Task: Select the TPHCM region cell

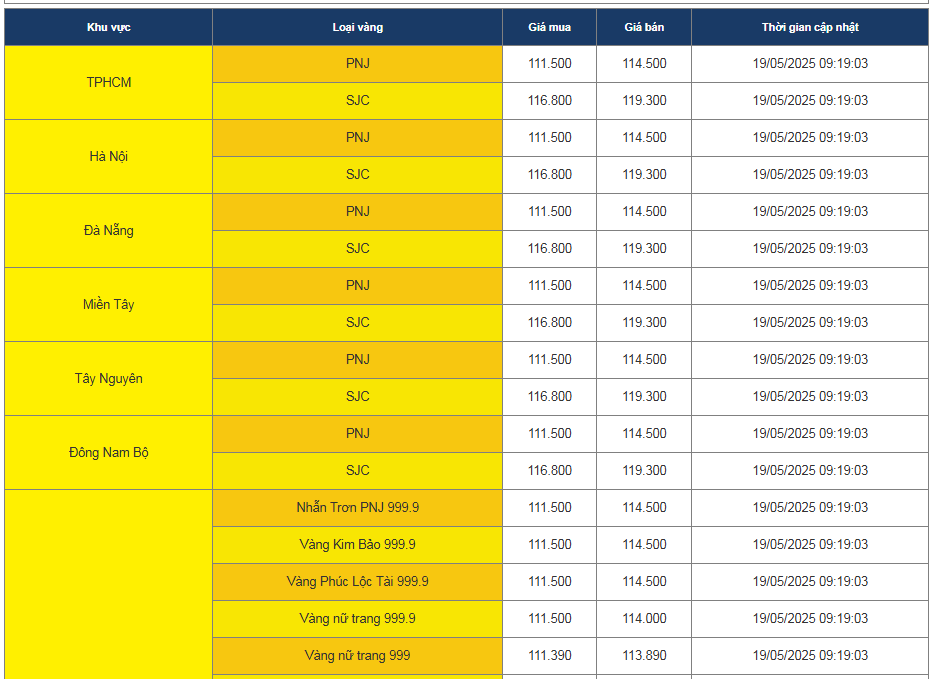Action: coord(108,82)
